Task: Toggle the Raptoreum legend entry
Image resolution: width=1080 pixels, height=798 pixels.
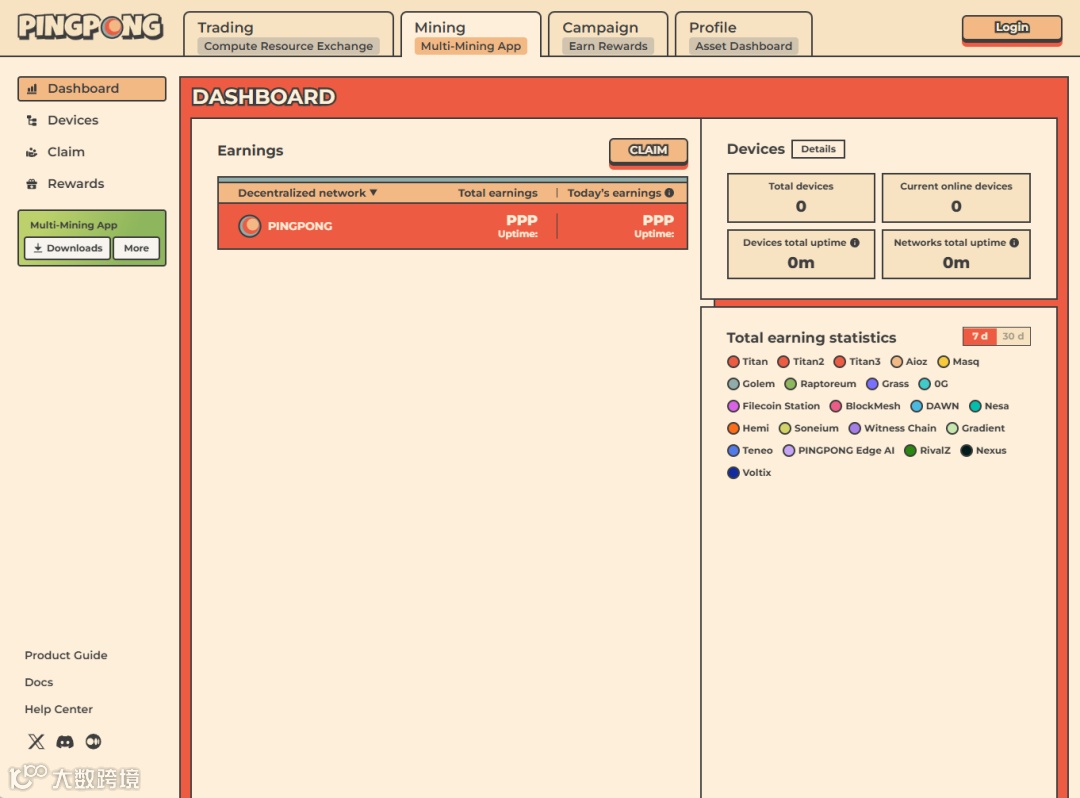Action: 820,384
